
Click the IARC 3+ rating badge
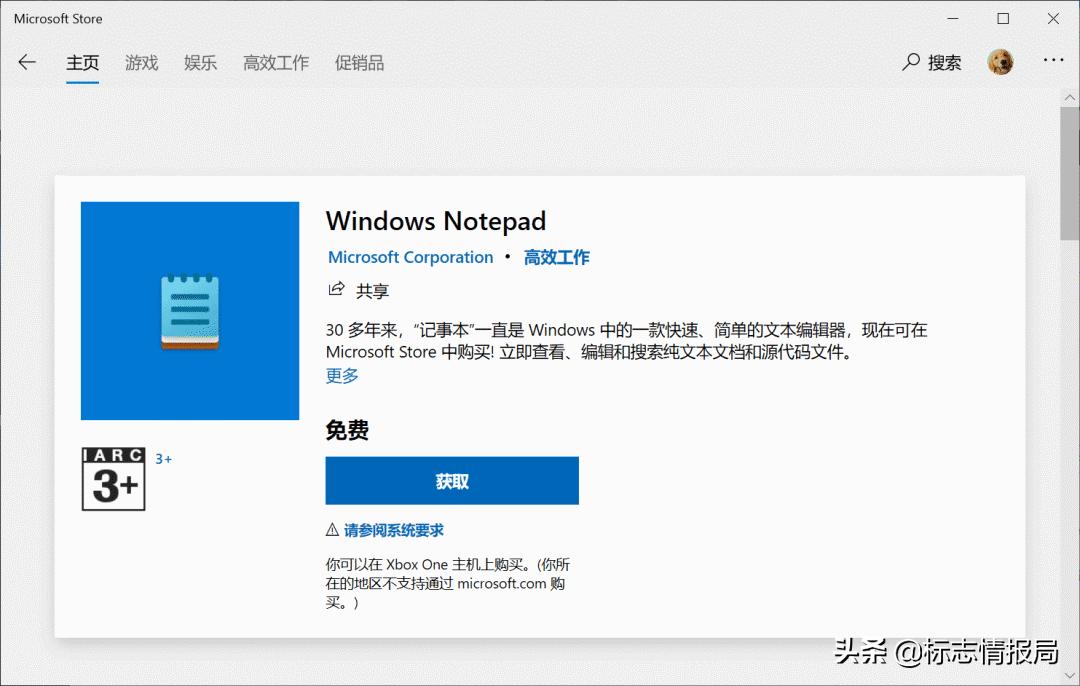(114, 479)
